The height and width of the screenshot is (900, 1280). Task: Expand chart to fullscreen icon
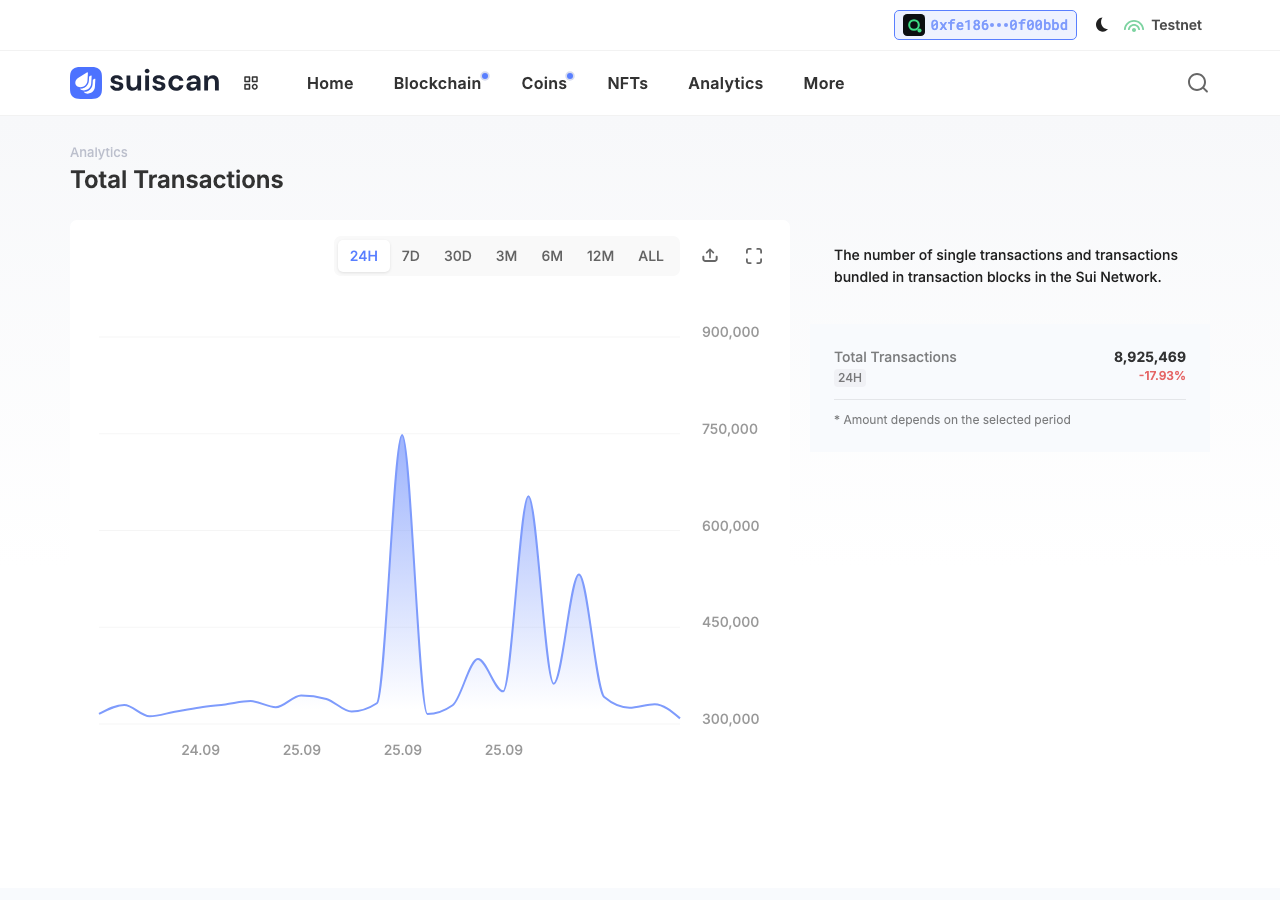click(x=754, y=256)
